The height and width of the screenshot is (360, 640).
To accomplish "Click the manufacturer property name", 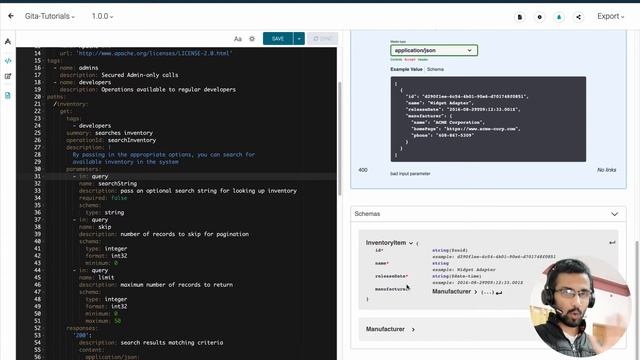I will click(390, 289).
